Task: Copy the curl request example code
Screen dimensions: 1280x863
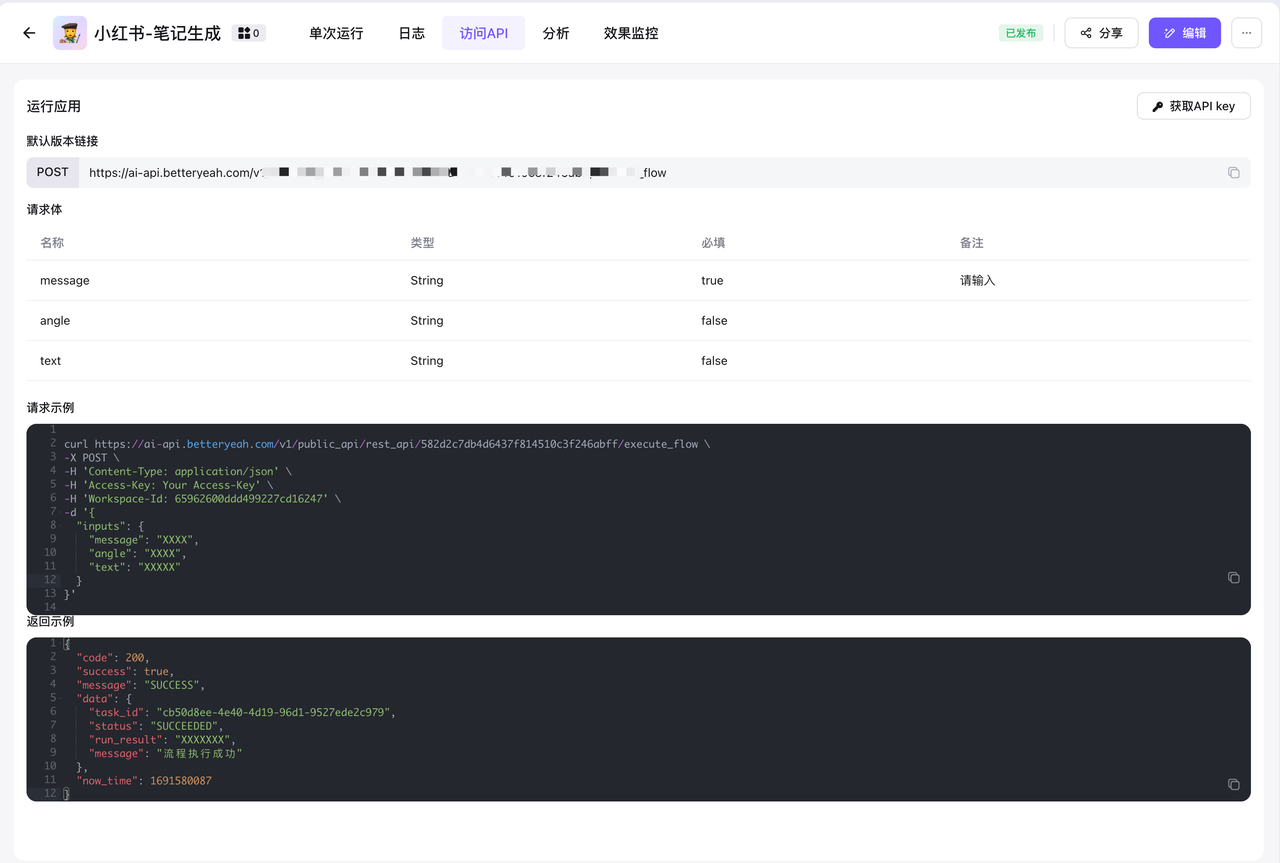Action: pos(1233,578)
